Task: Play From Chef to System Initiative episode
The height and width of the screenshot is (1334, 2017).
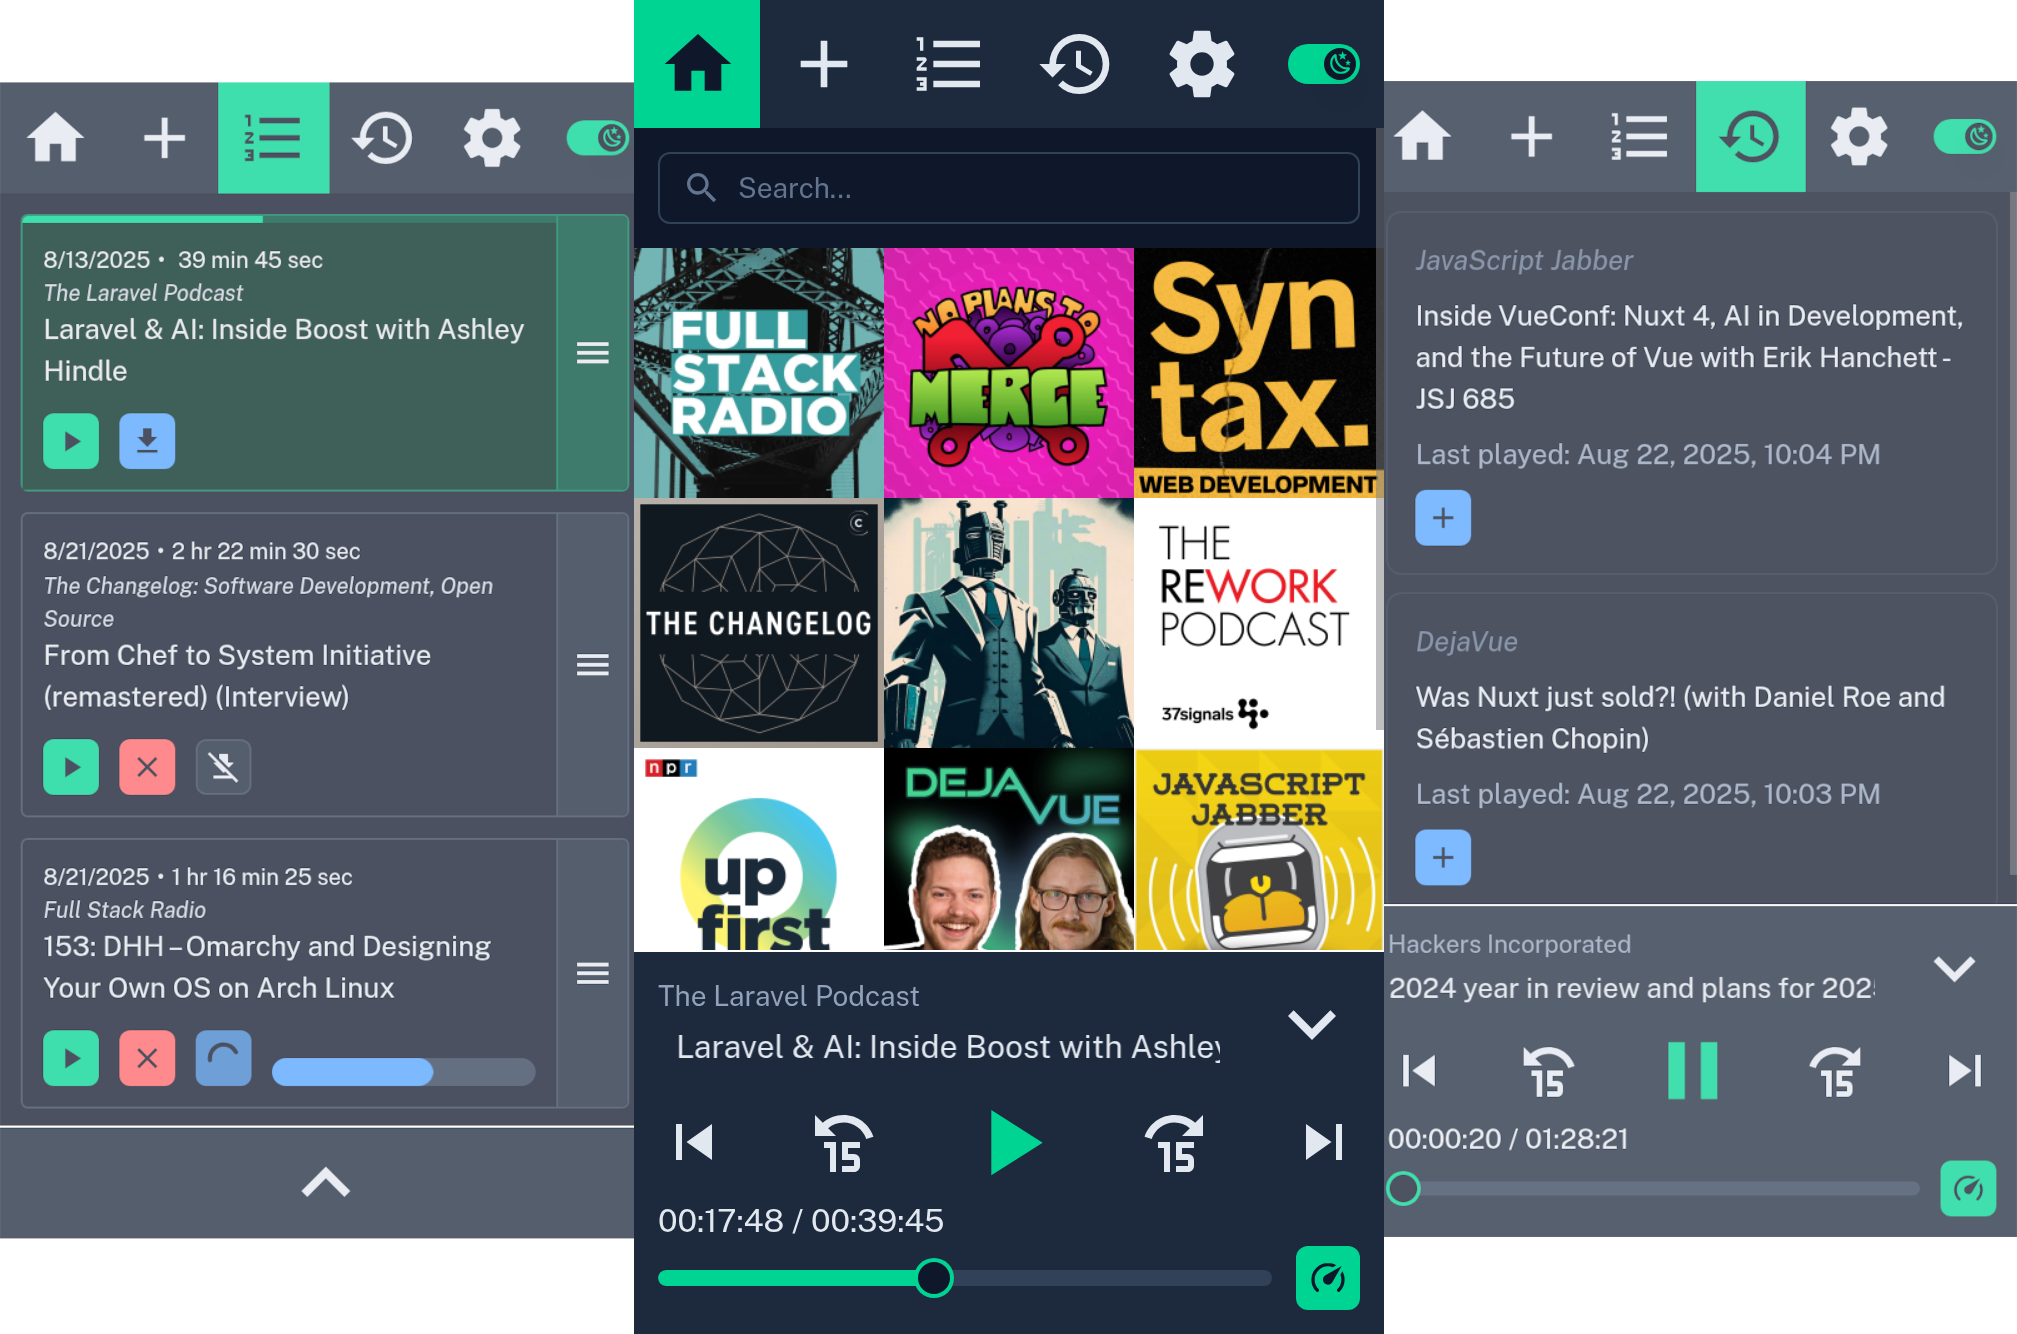Action: click(x=71, y=767)
